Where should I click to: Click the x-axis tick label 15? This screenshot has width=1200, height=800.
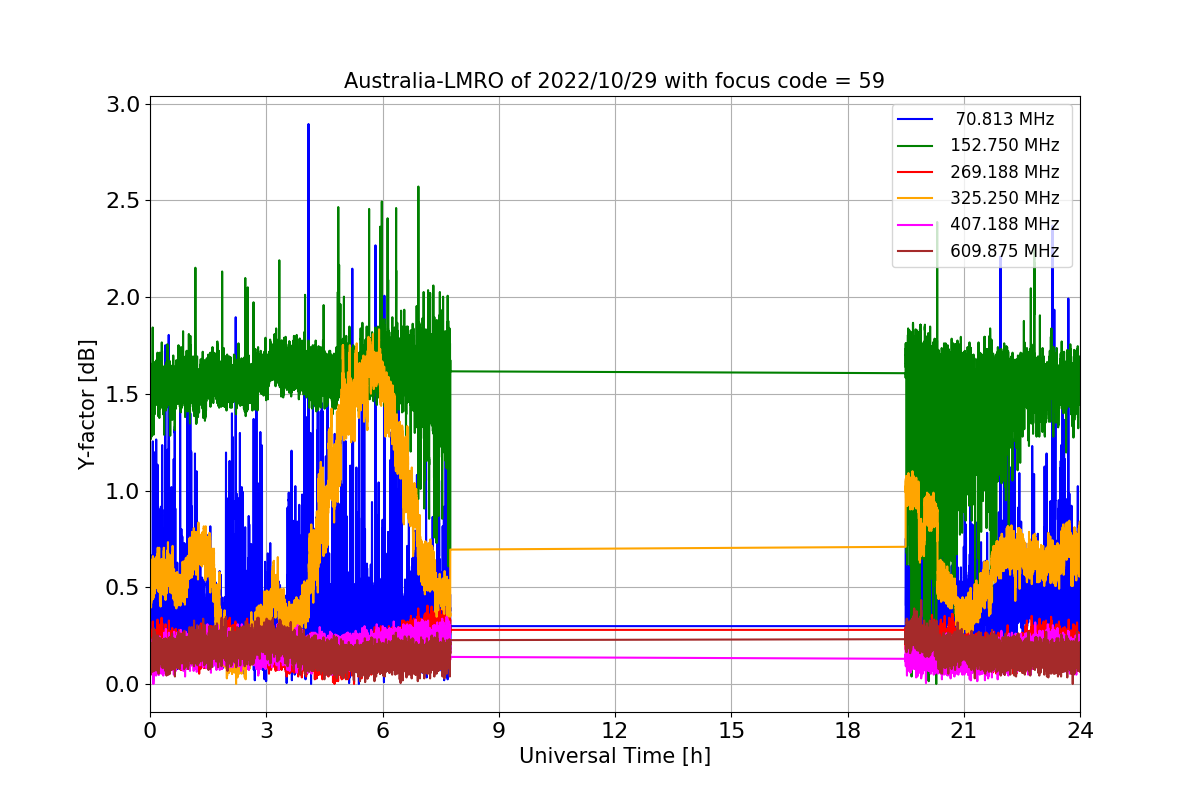(731, 730)
